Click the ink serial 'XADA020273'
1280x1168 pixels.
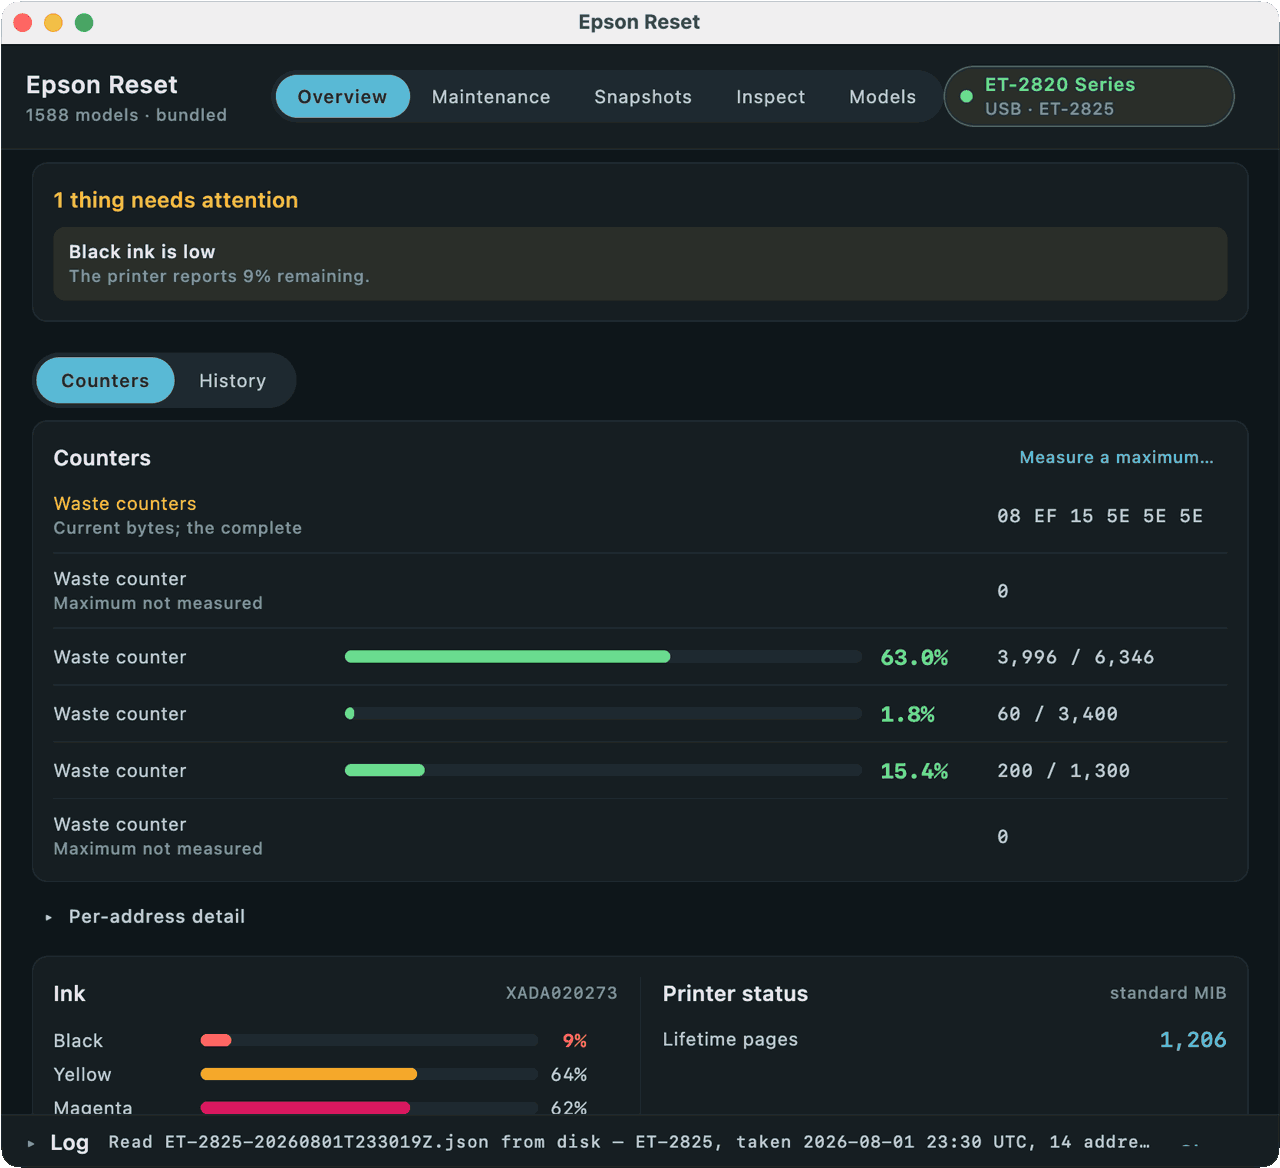pyautogui.click(x=561, y=993)
